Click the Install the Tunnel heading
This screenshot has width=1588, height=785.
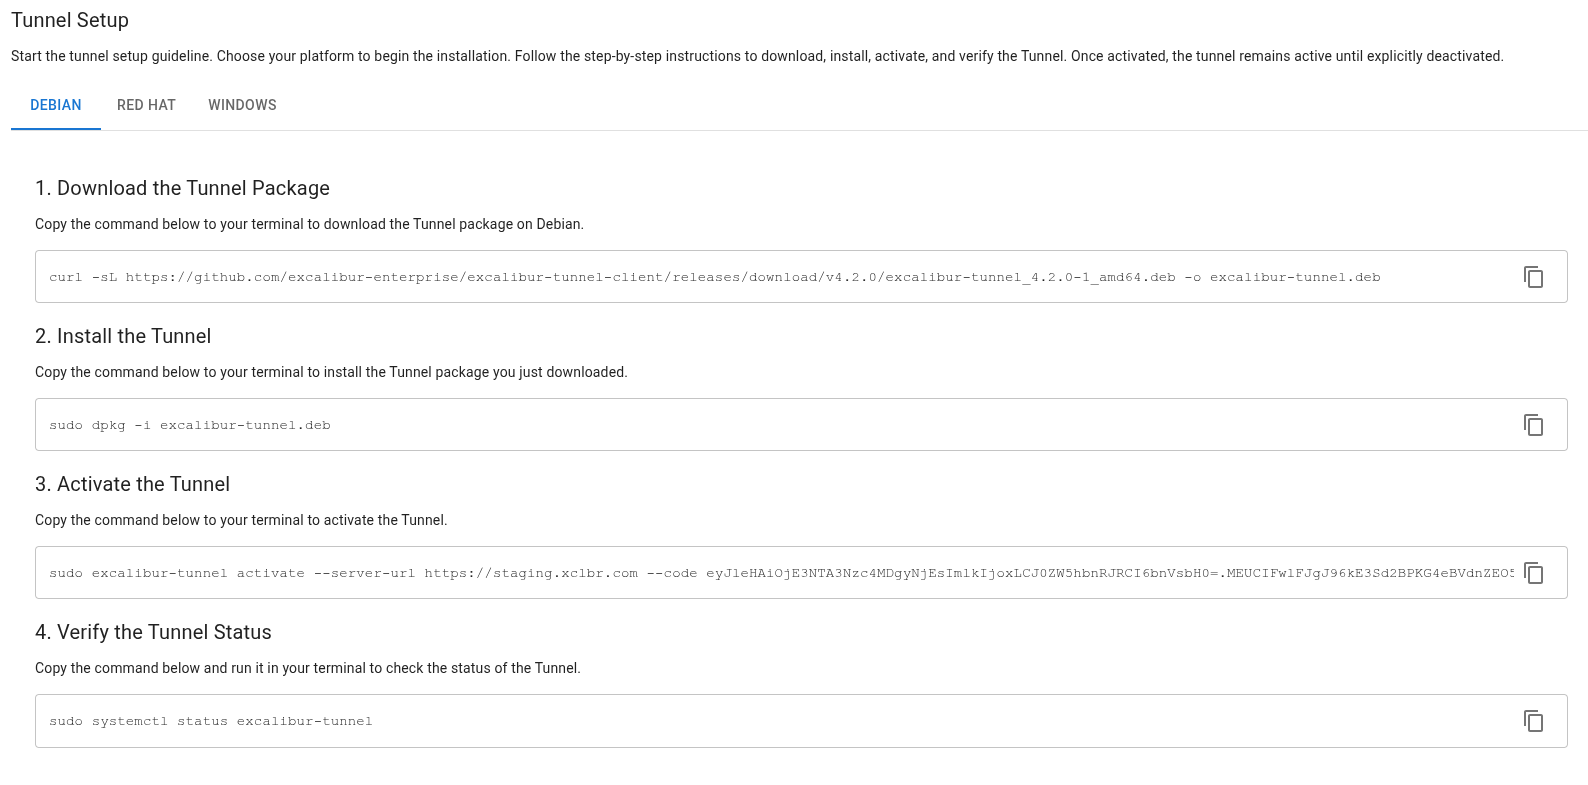click(x=123, y=336)
